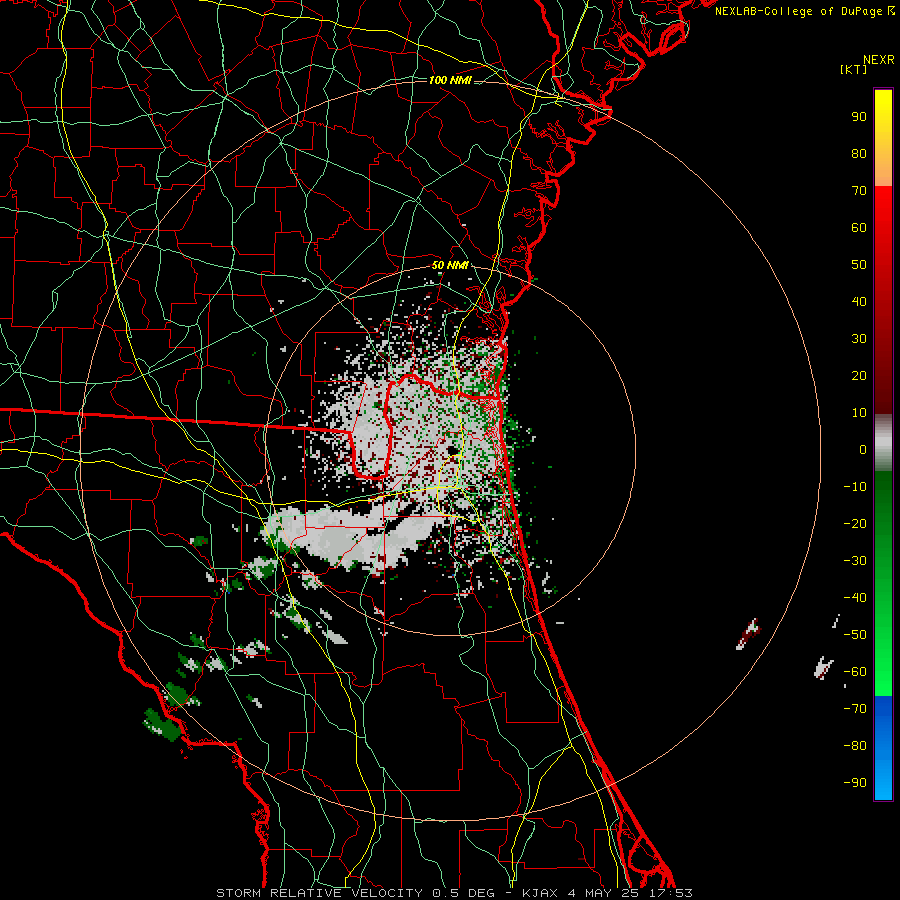Click the 40 value on the velocity scale
This screenshot has height=900, width=900.
click(859, 302)
